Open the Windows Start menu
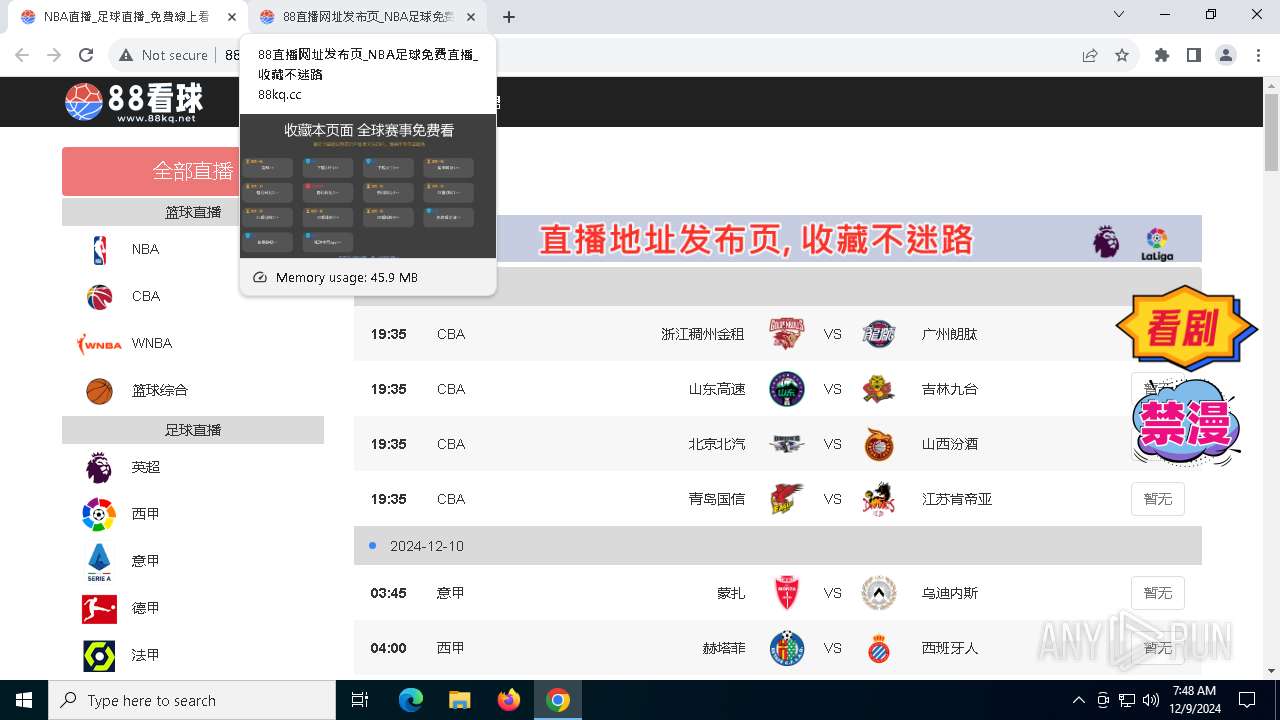Screen dimensions: 1280x720 (24, 700)
